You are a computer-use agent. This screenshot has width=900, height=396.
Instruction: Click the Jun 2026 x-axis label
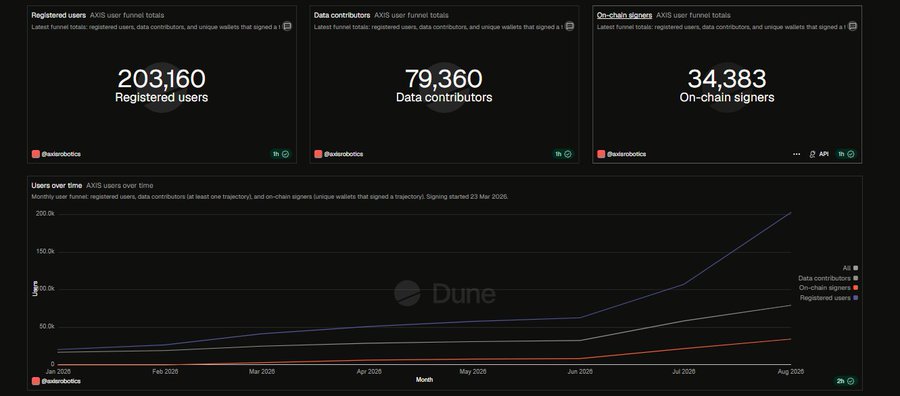click(x=580, y=371)
